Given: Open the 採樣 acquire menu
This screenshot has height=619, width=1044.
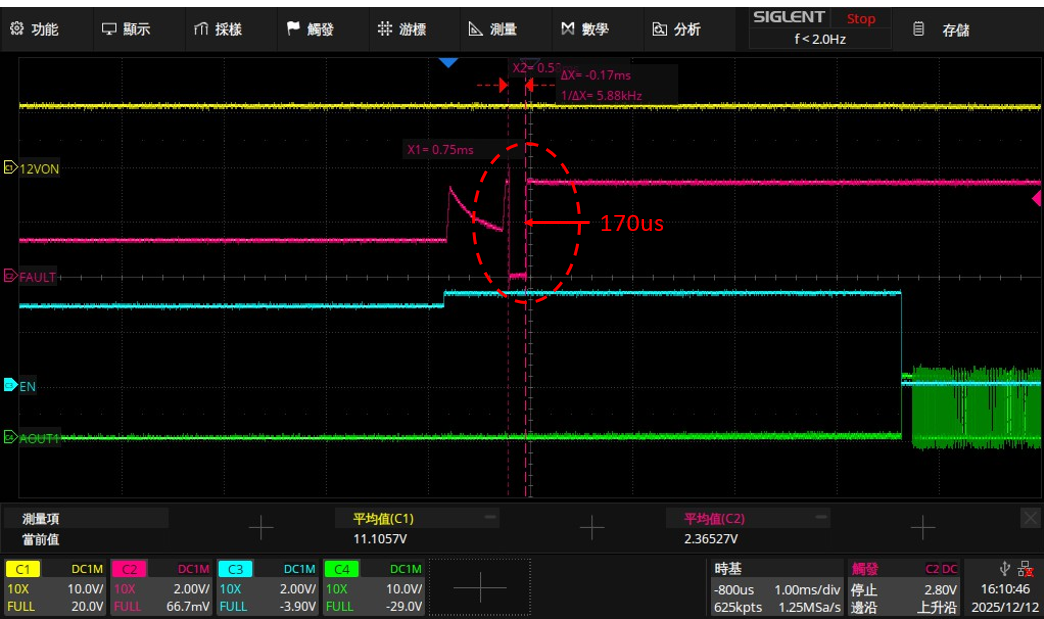Looking at the screenshot, I should click(218, 29).
